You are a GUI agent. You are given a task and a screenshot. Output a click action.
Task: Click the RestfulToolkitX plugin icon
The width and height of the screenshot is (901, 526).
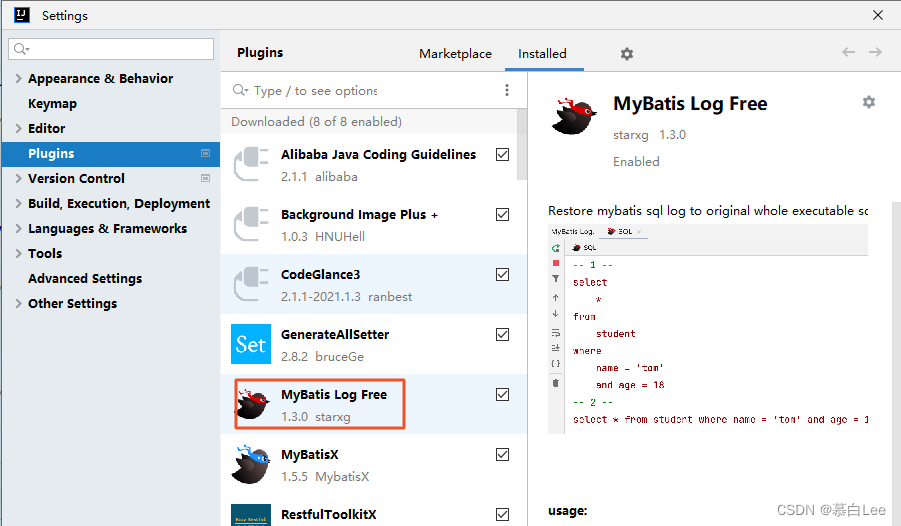[251, 515]
